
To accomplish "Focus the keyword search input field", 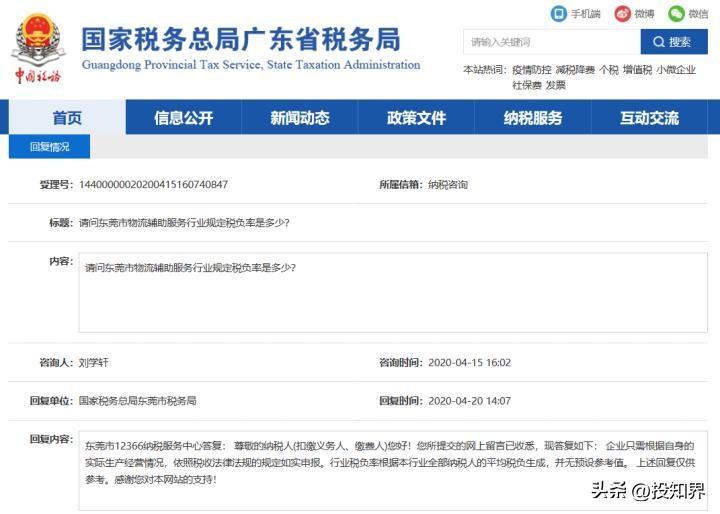I will pos(552,42).
